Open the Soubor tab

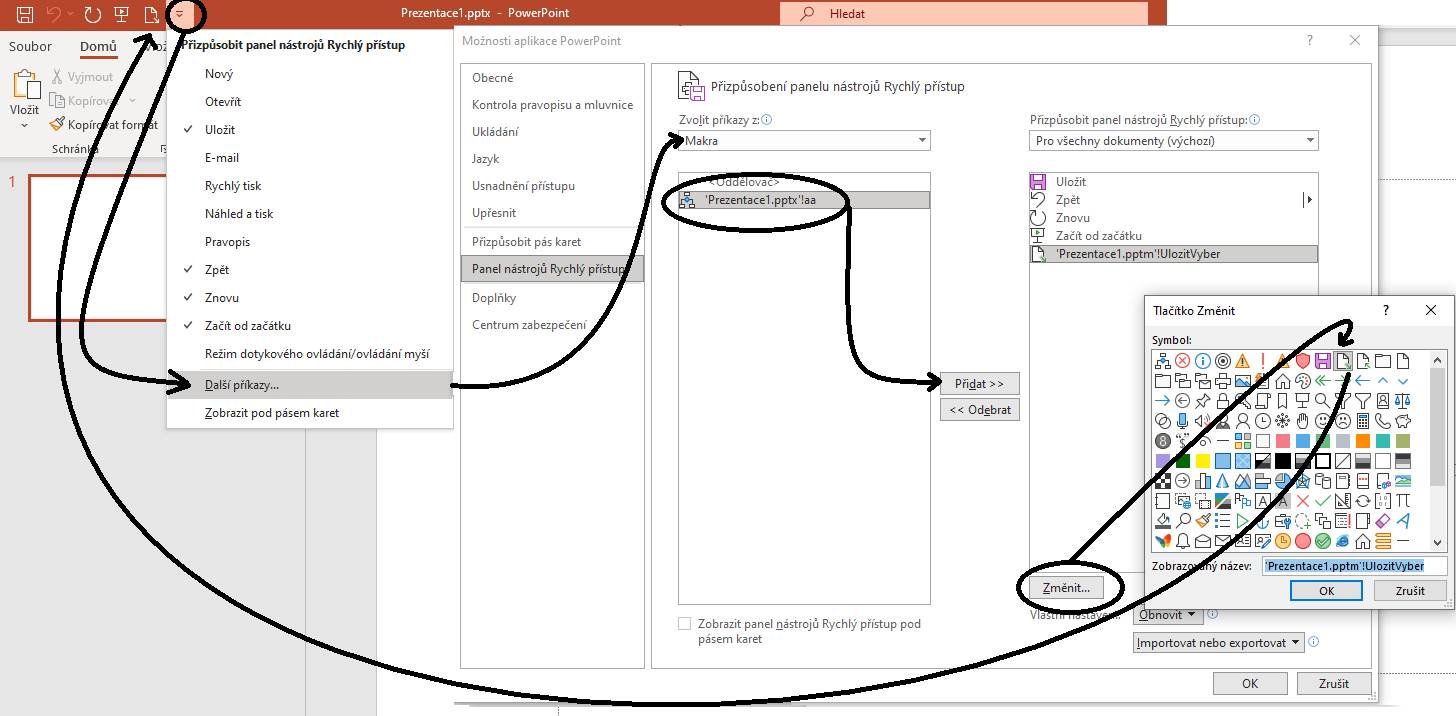(31, 46)
